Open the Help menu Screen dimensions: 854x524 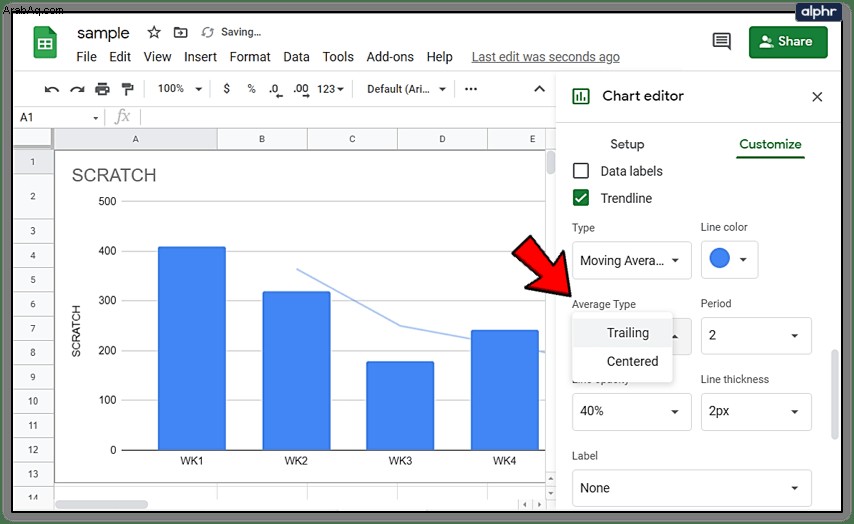[x=440, y=57]
